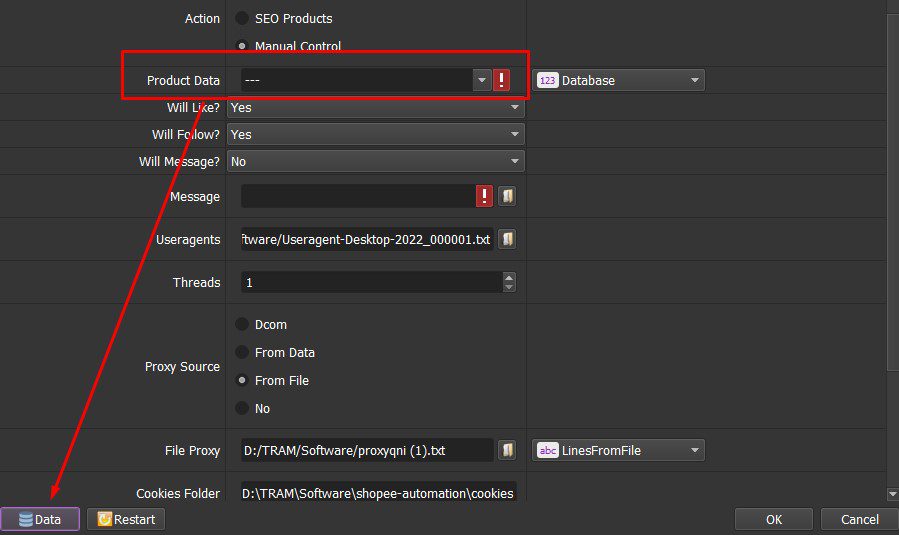Click the abc LinesFromFile type icon

(547, 450)
